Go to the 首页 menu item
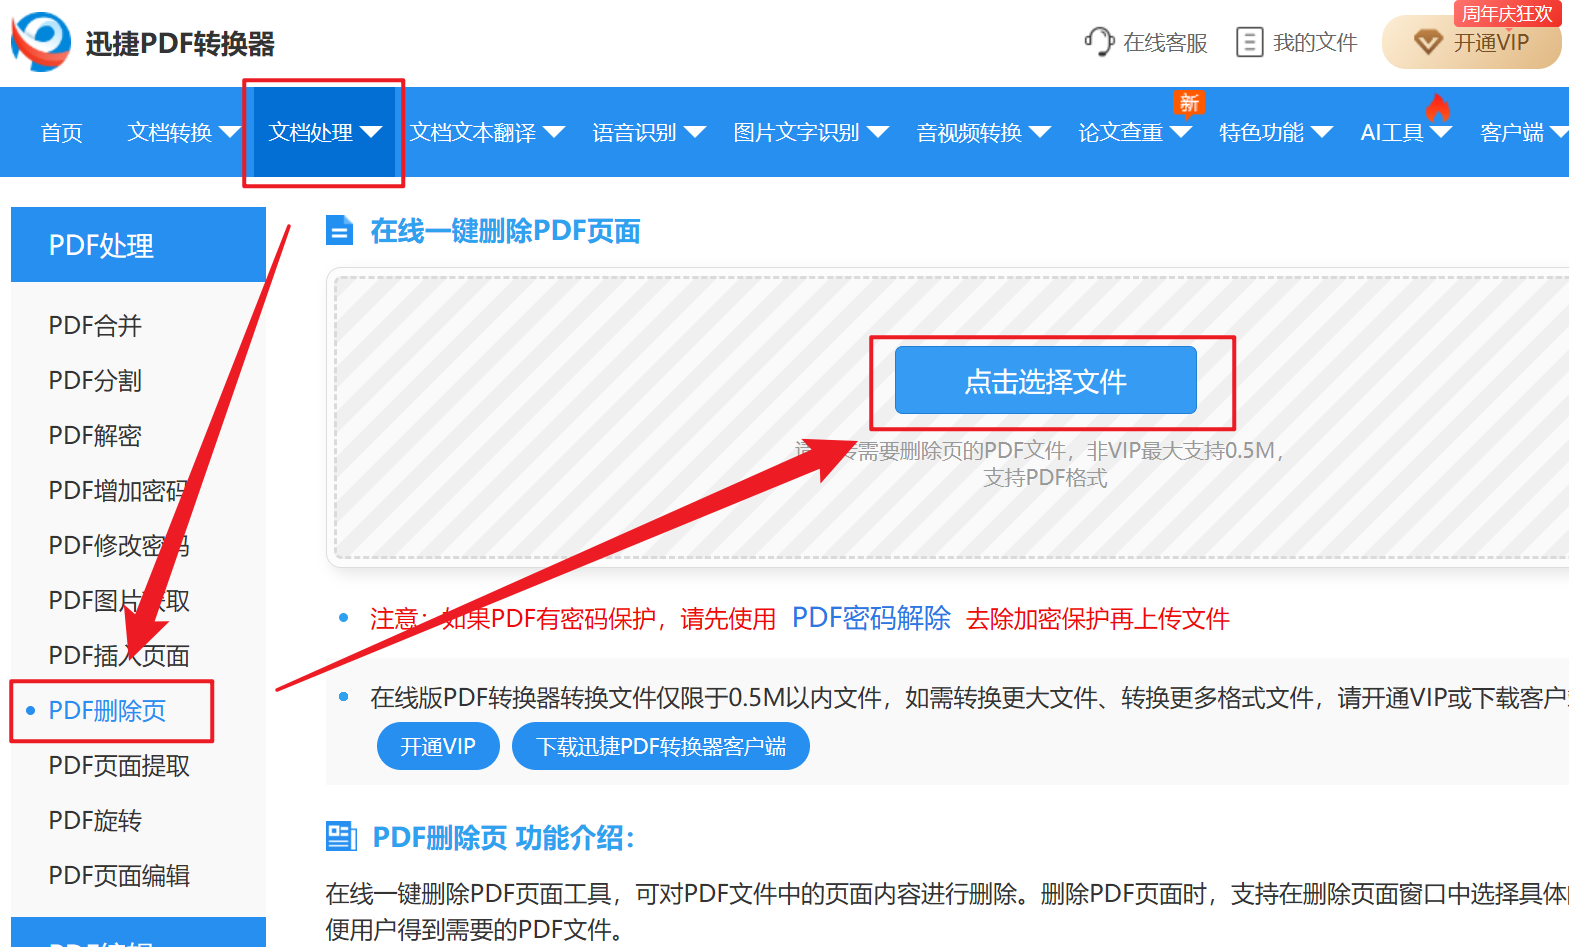 click(61, 132)
